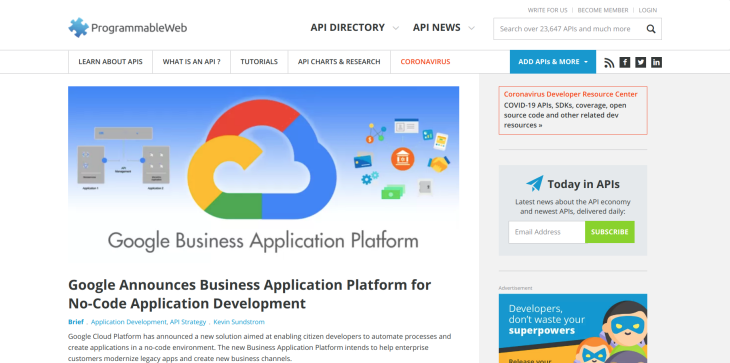Select the TUTORIALS tab
The height and width of the screenshot is (363, 730).
pos(259,62)
